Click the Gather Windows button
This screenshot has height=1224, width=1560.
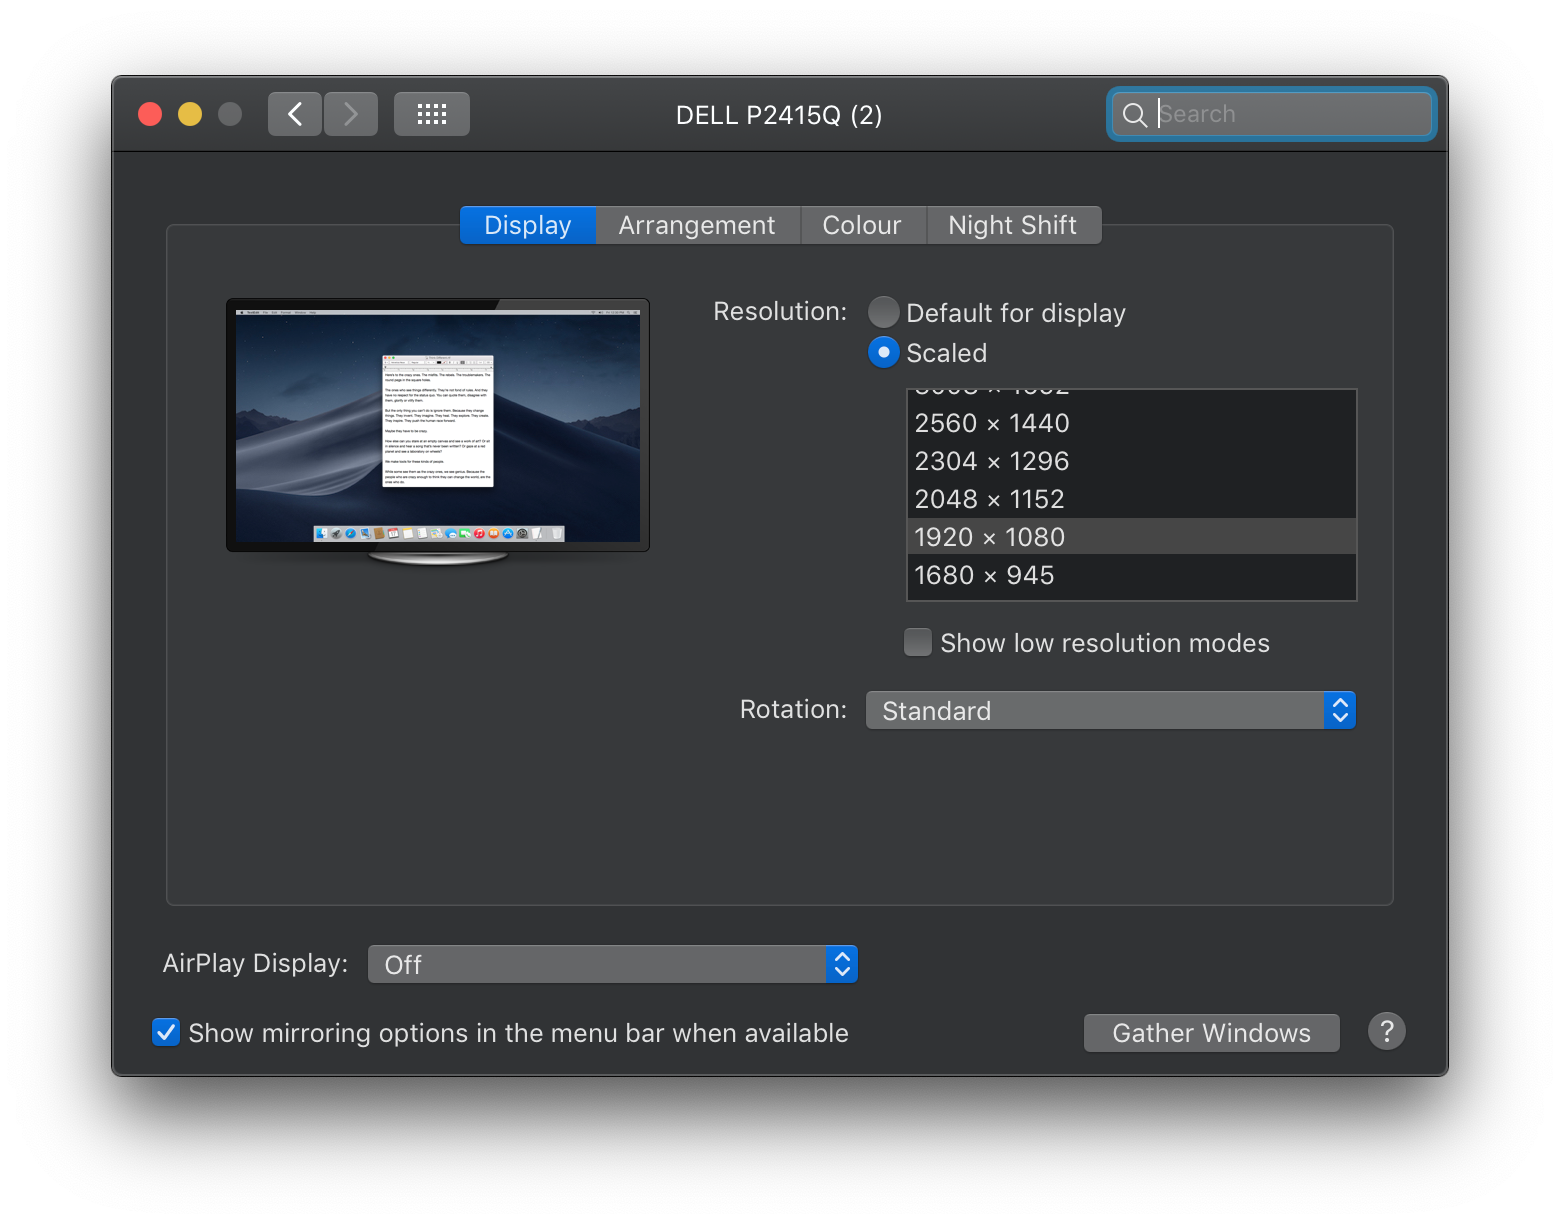coord(1211,1033)
